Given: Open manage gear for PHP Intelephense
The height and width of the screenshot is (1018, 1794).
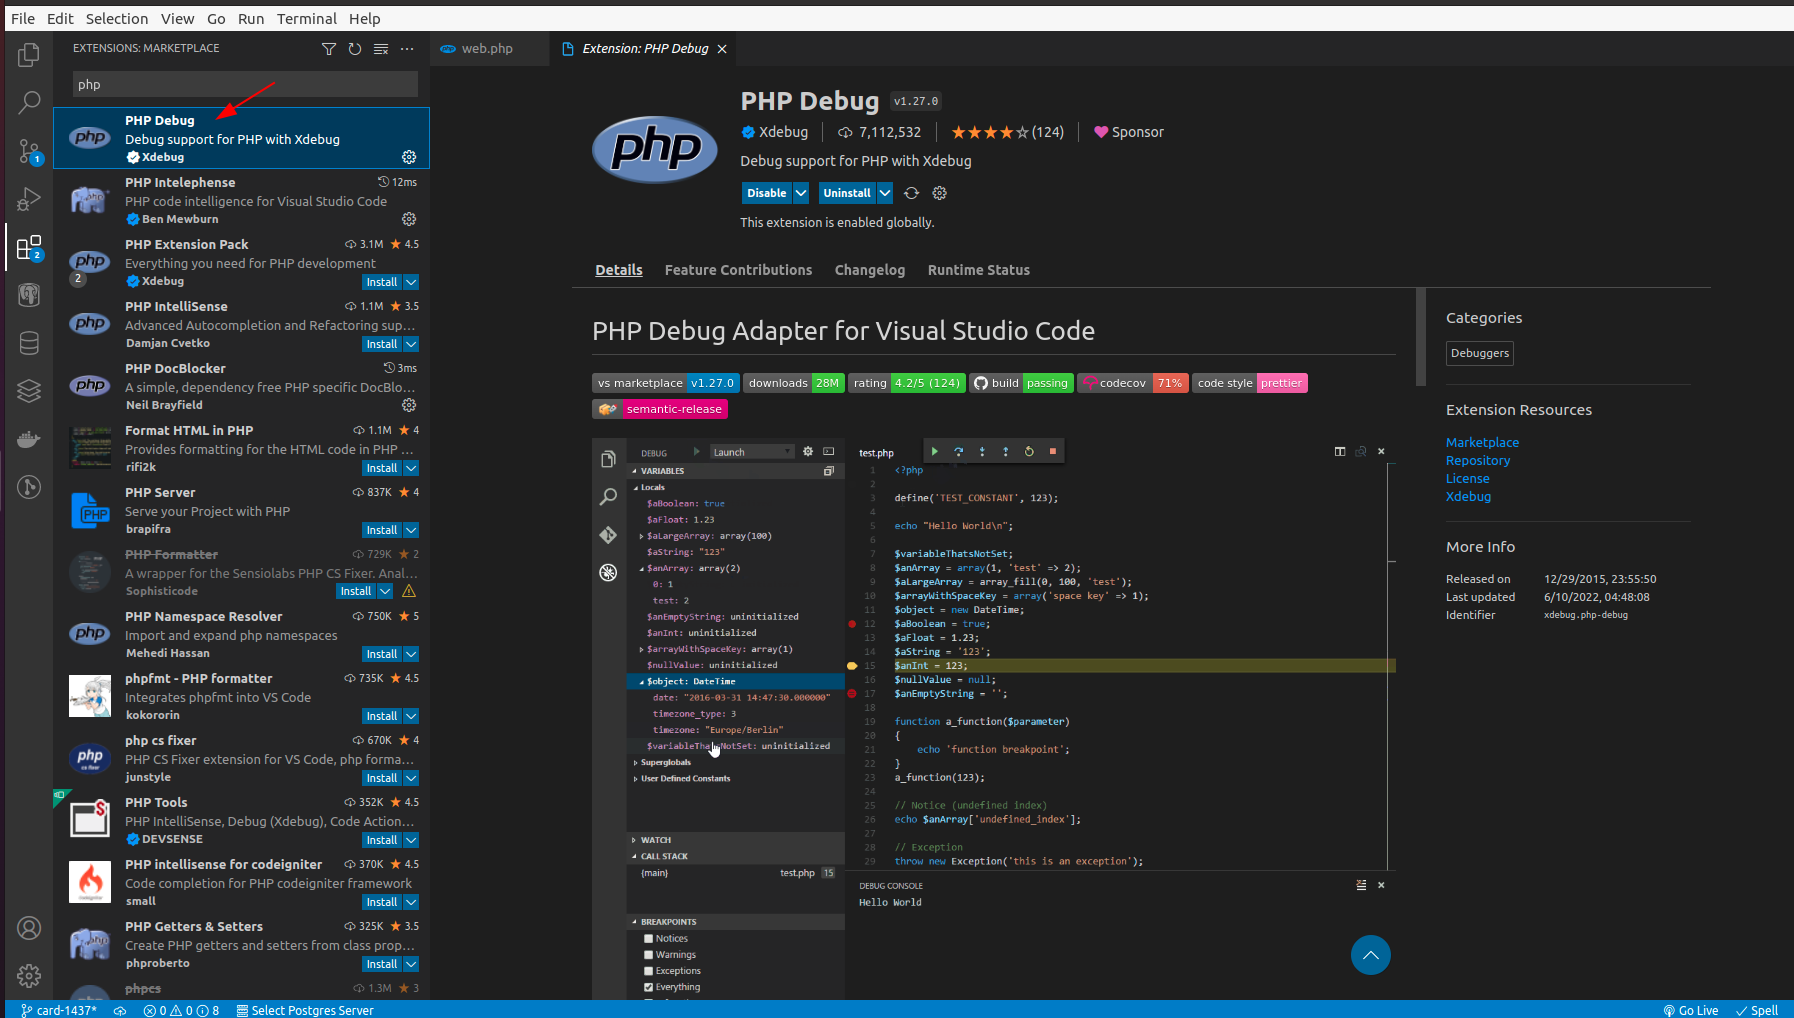Looking at the screenshot, I should [x=409, y=219].
